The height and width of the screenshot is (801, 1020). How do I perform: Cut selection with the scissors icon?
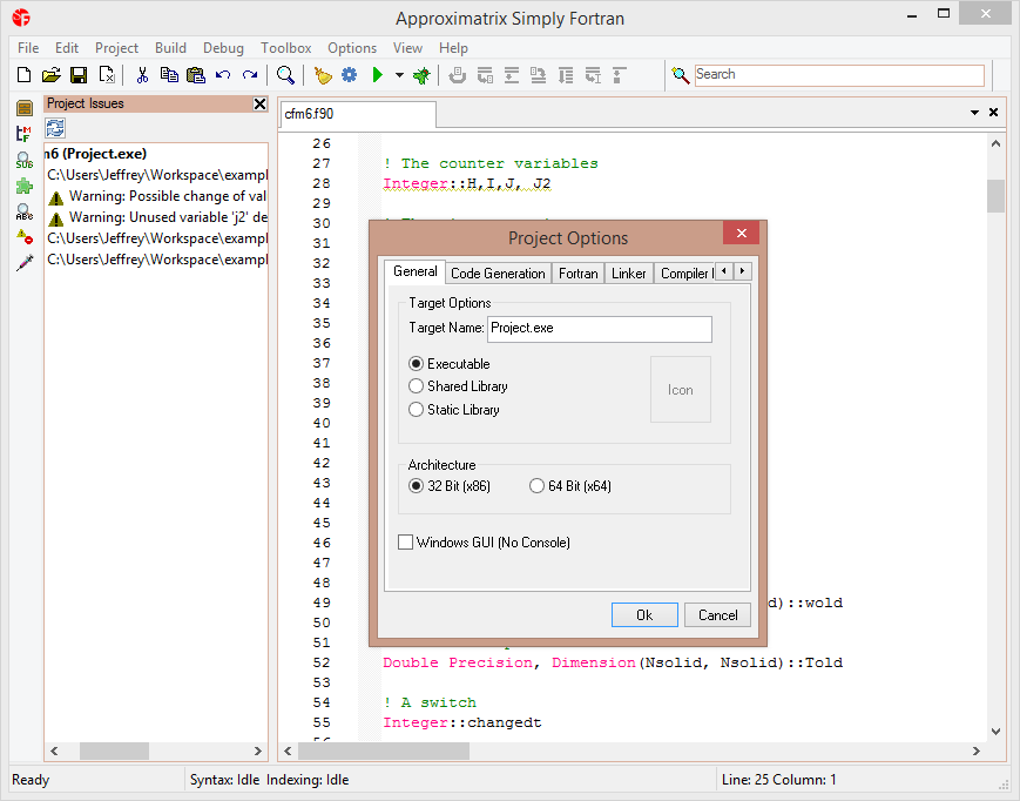(142, 75)
